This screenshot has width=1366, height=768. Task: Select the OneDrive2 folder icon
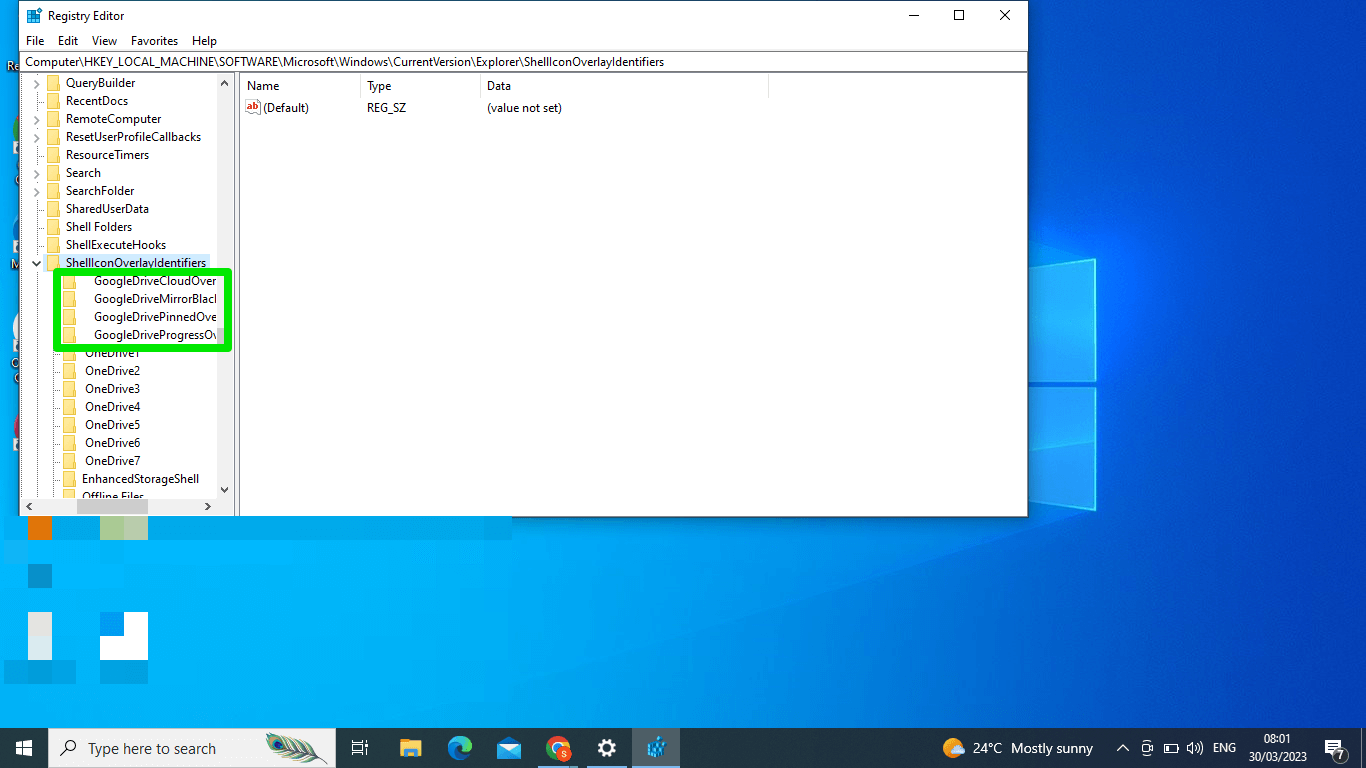(69, 371)
